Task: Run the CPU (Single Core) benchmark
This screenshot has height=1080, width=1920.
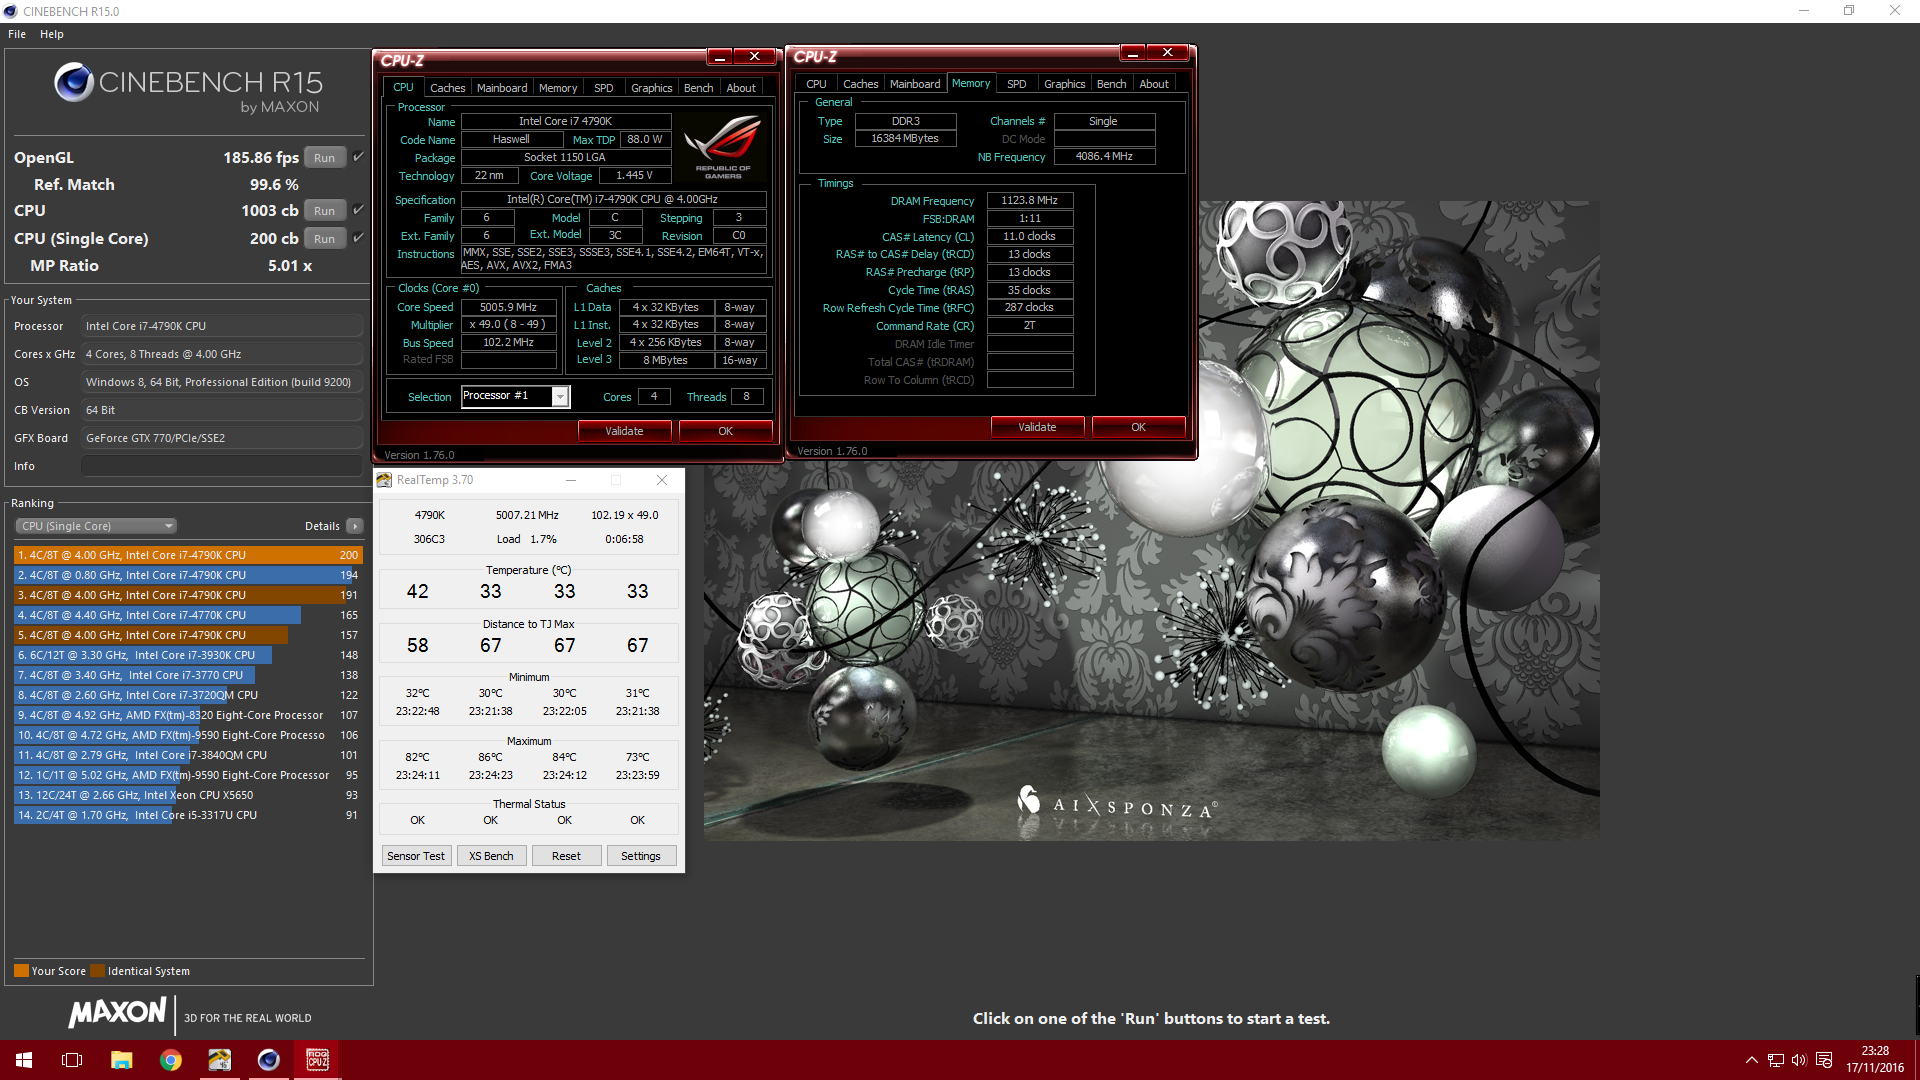Action: (325, 239)
